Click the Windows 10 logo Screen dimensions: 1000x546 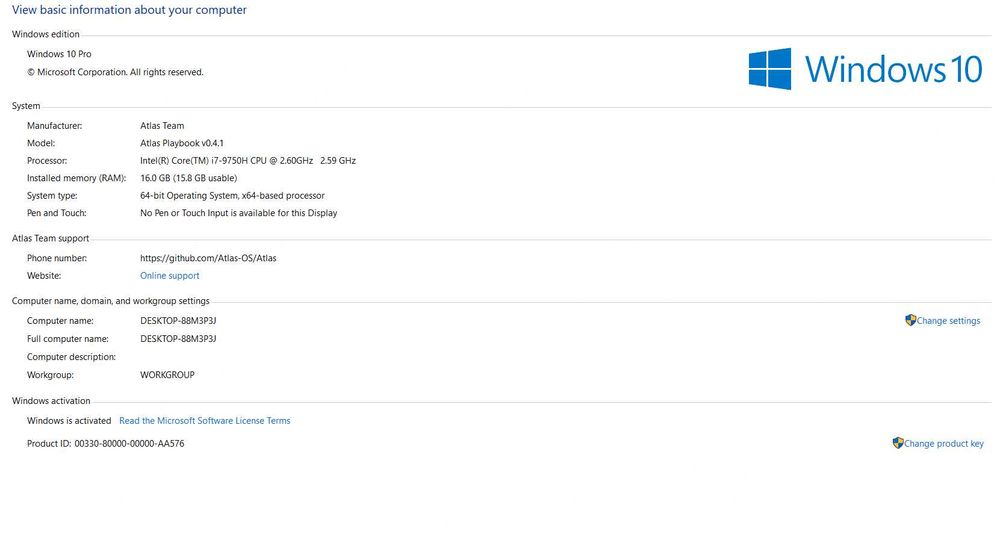[865, 69]
